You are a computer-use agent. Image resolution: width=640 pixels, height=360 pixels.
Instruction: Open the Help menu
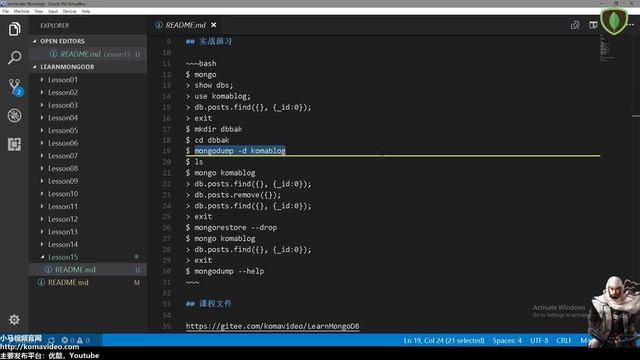[x=86, y=11]
